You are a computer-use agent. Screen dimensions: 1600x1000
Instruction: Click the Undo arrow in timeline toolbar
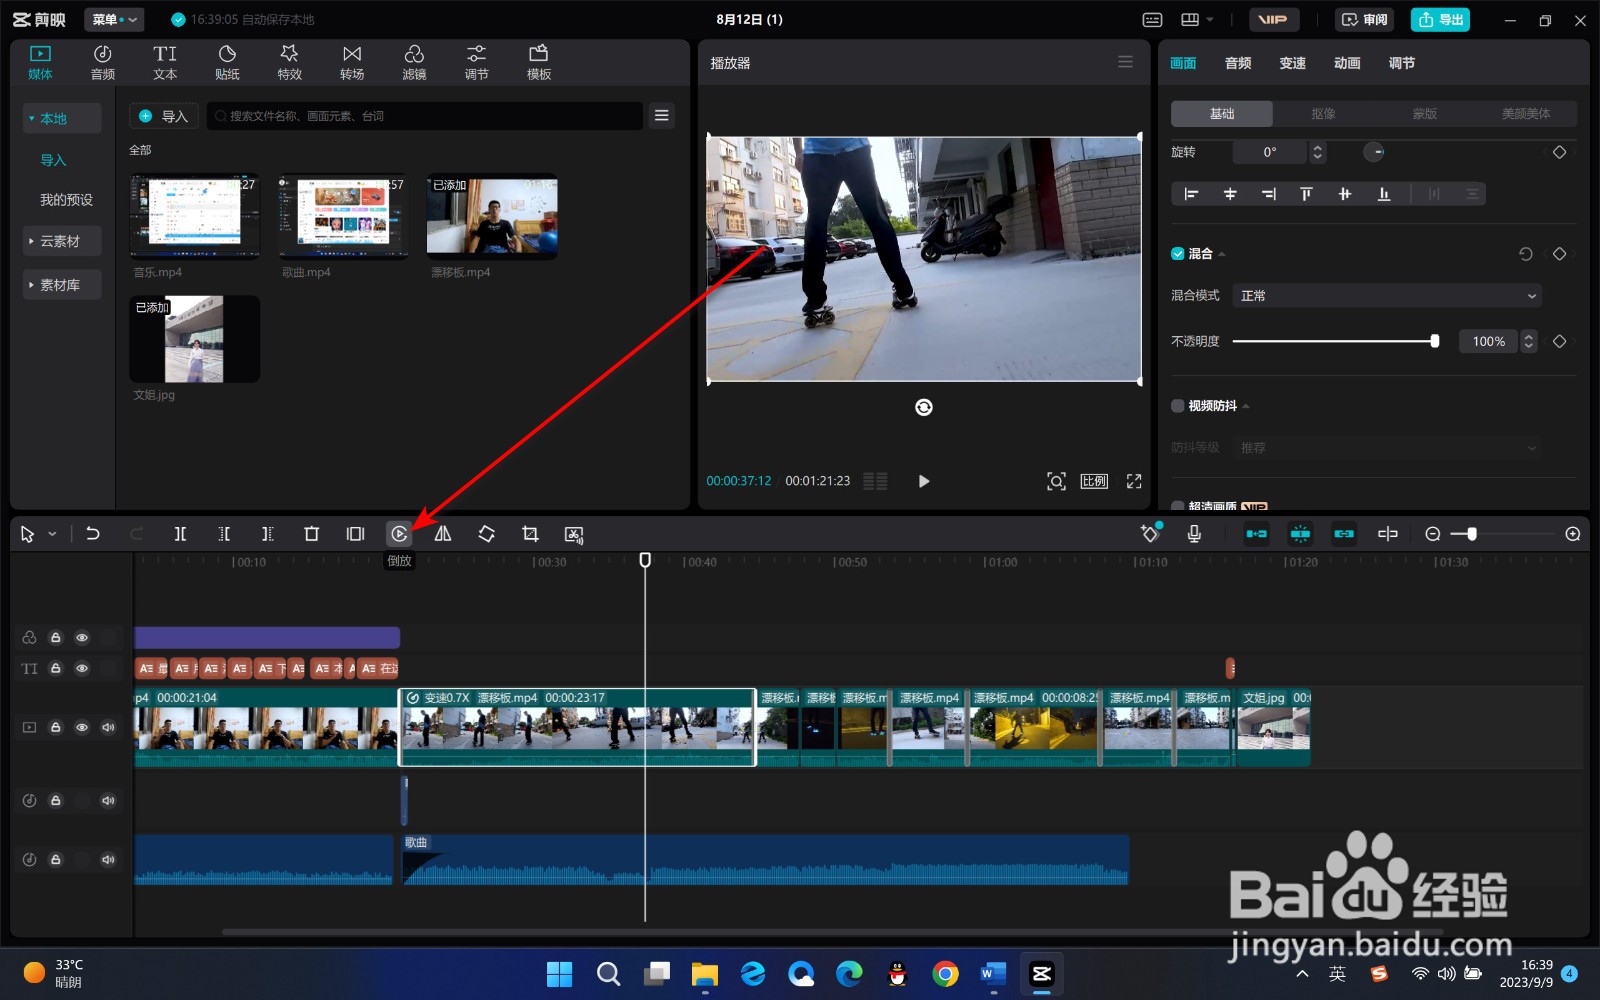coord(93,534)
